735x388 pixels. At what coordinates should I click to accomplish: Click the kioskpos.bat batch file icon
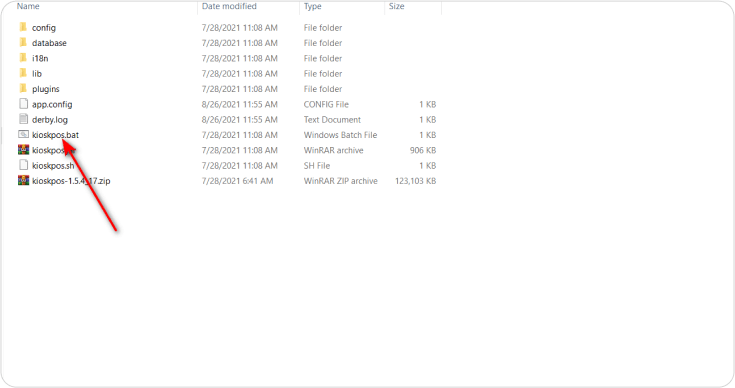point(23,134)
